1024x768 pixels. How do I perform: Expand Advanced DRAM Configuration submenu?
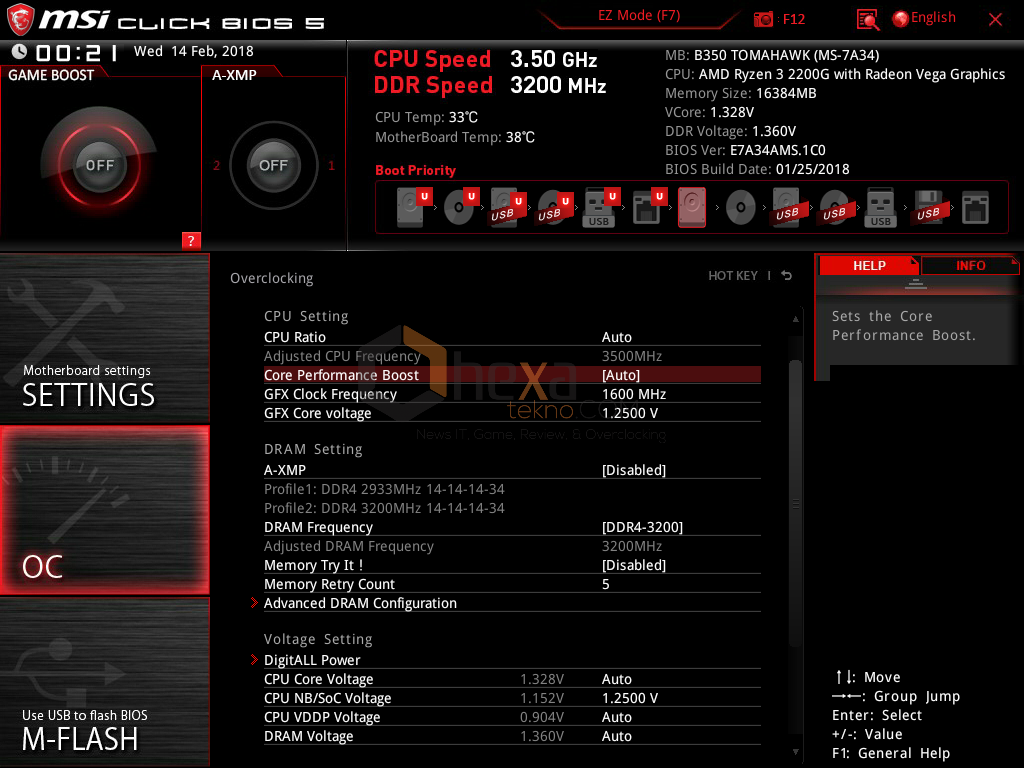pos(512,603)
